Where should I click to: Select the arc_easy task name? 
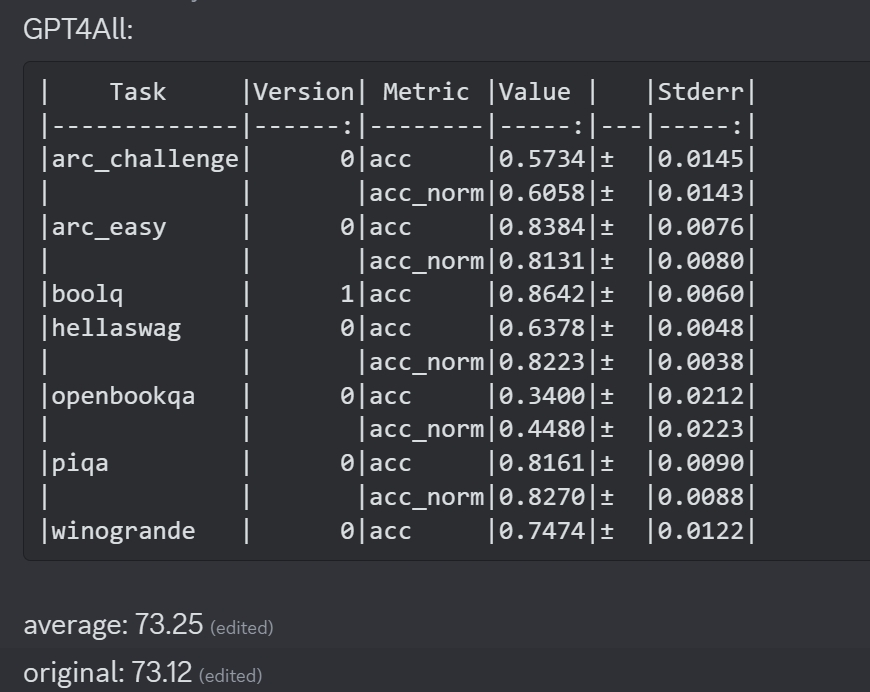(109, 227)
